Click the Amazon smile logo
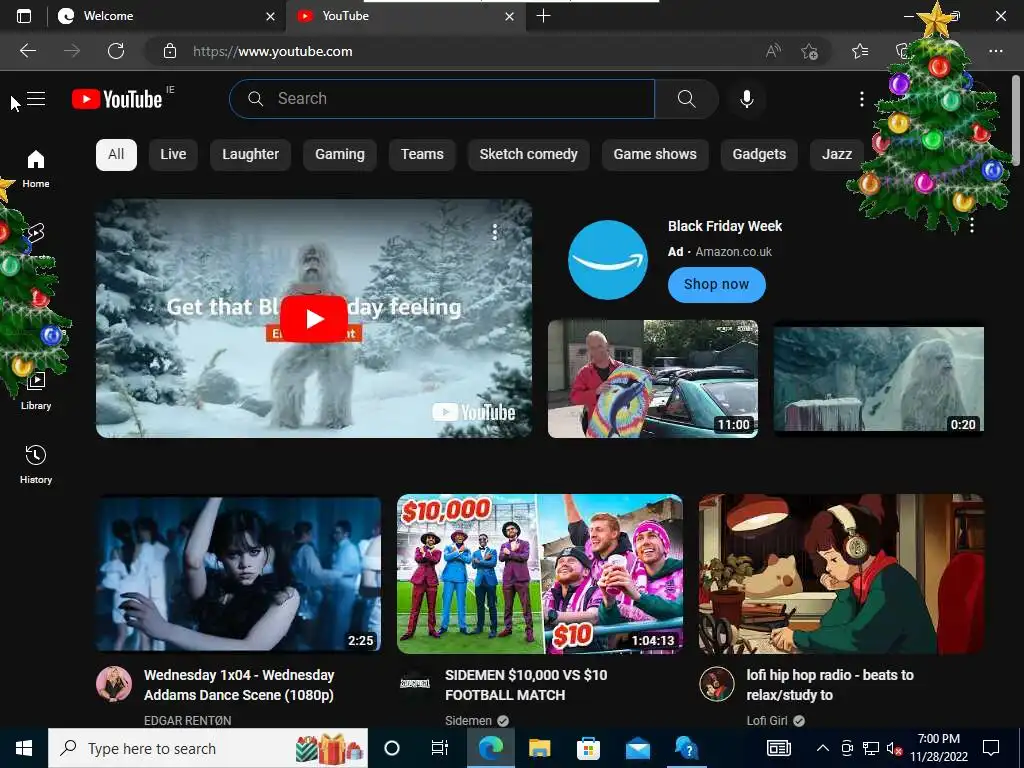 [607, 259]
